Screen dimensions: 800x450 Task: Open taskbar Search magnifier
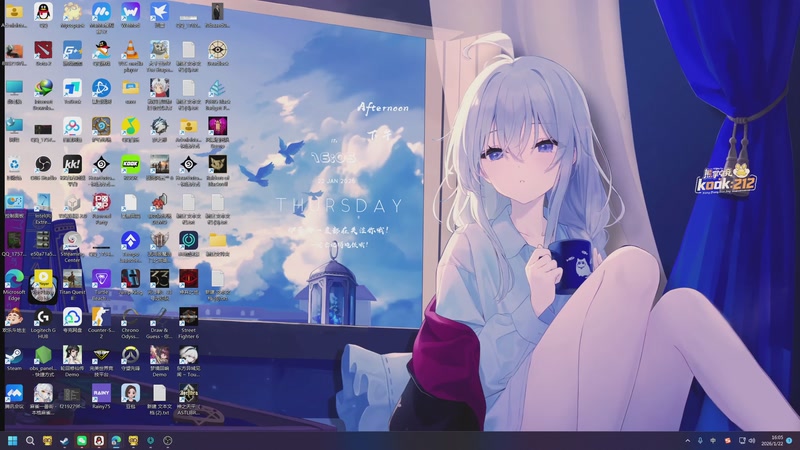[30, 440]
